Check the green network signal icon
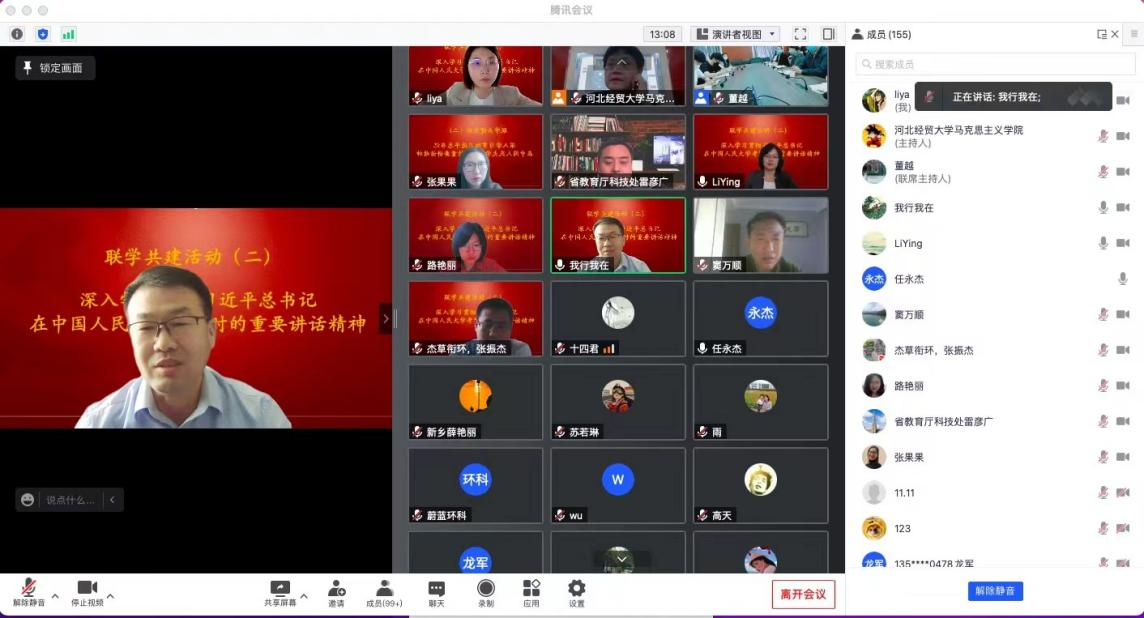The width and height of the screenshot is (1144, 618). tap(68, 34)
